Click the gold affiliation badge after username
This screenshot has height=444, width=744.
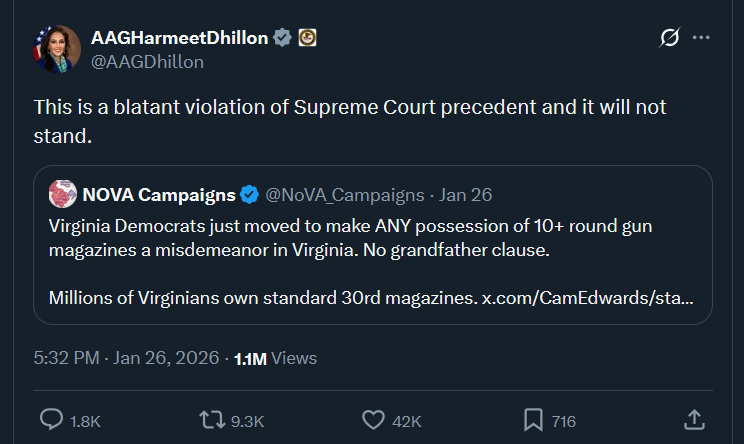308,38
